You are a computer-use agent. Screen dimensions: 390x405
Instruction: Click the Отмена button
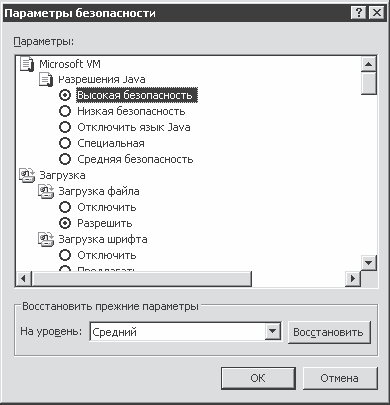340,378
